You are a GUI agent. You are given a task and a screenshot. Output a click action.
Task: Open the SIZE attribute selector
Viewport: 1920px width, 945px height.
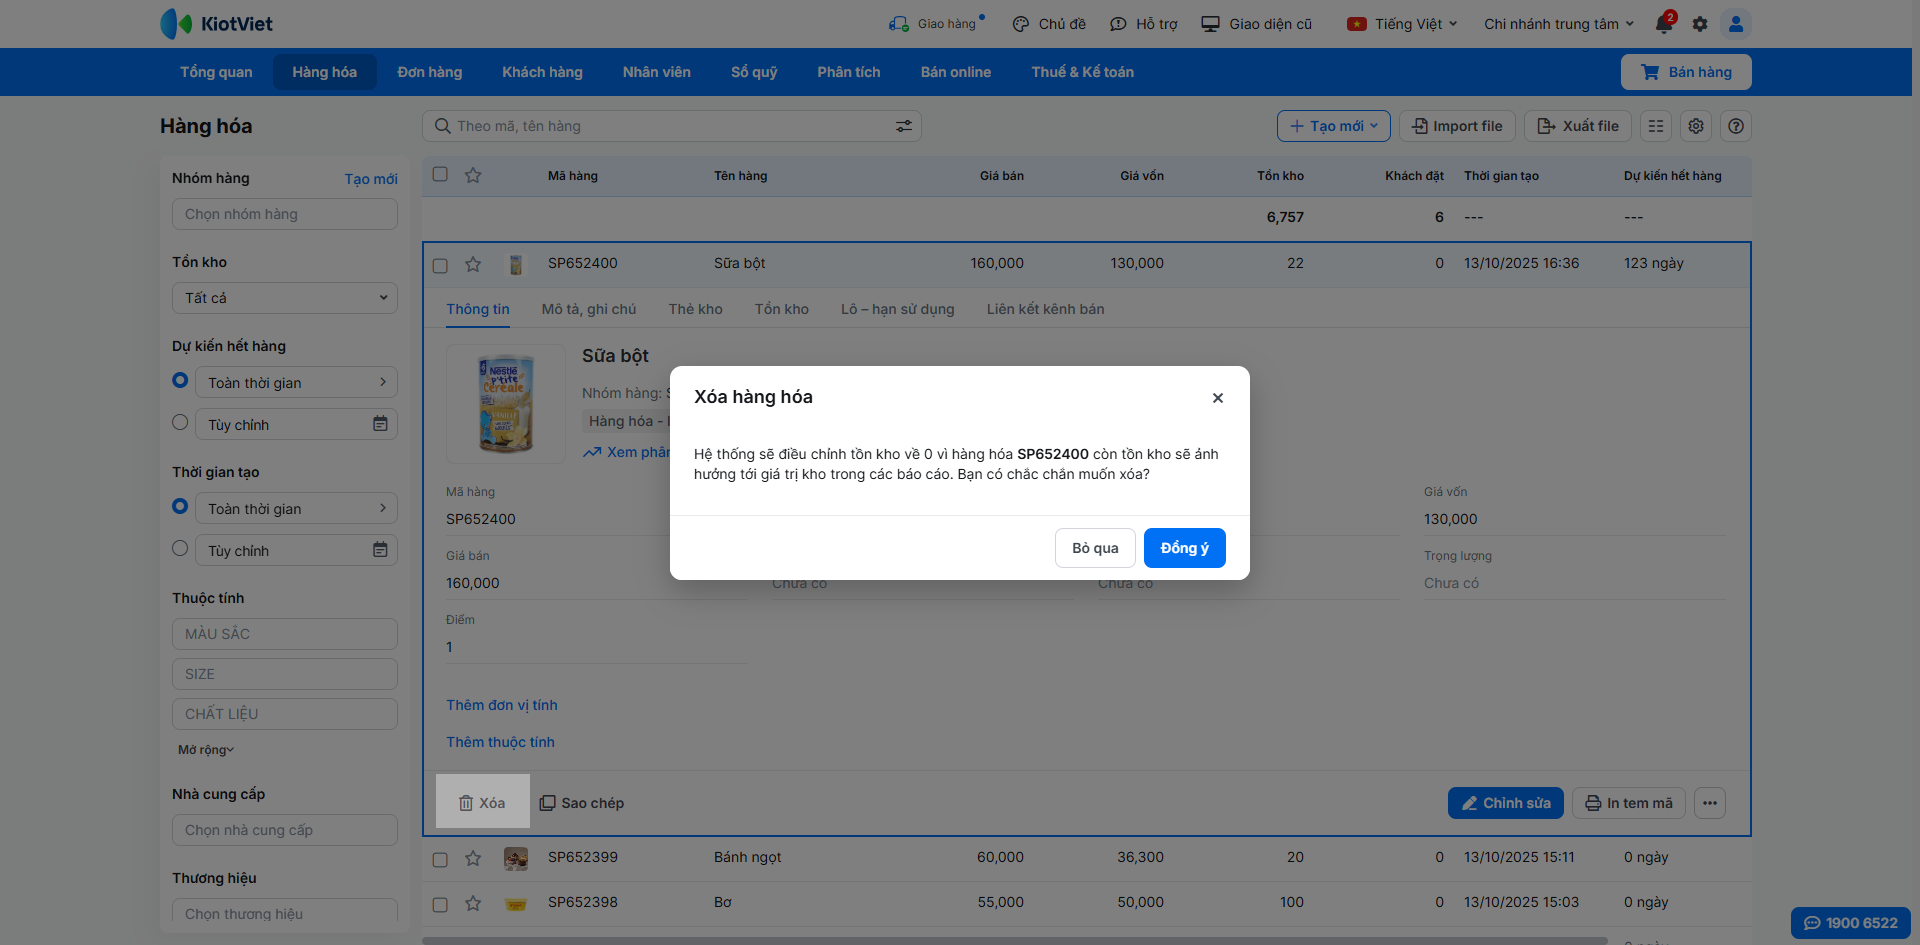click(x=285, y=674)
